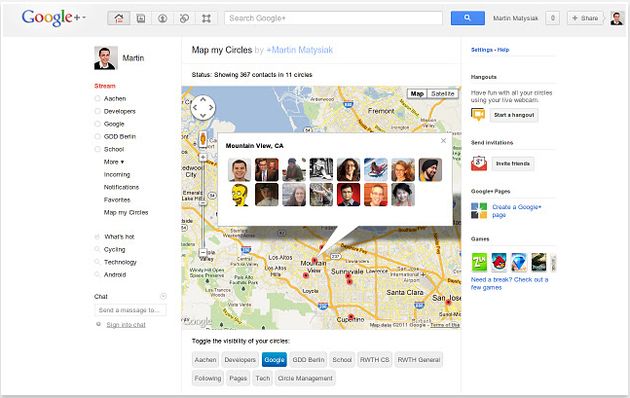Toggle off the highlighted Google circle
Viewport: 630px width, 398px height.
click(274, 360)
